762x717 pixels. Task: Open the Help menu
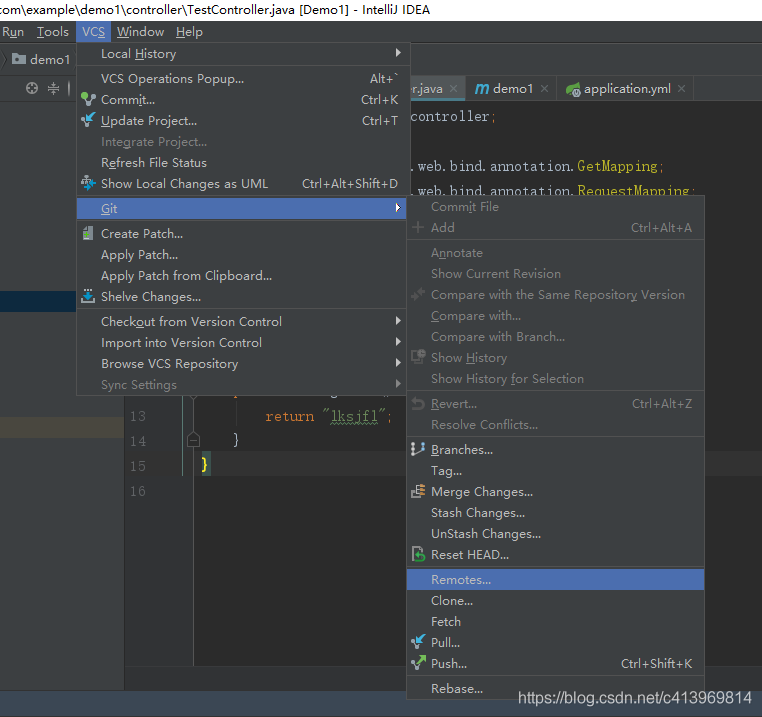coord(189,32)
